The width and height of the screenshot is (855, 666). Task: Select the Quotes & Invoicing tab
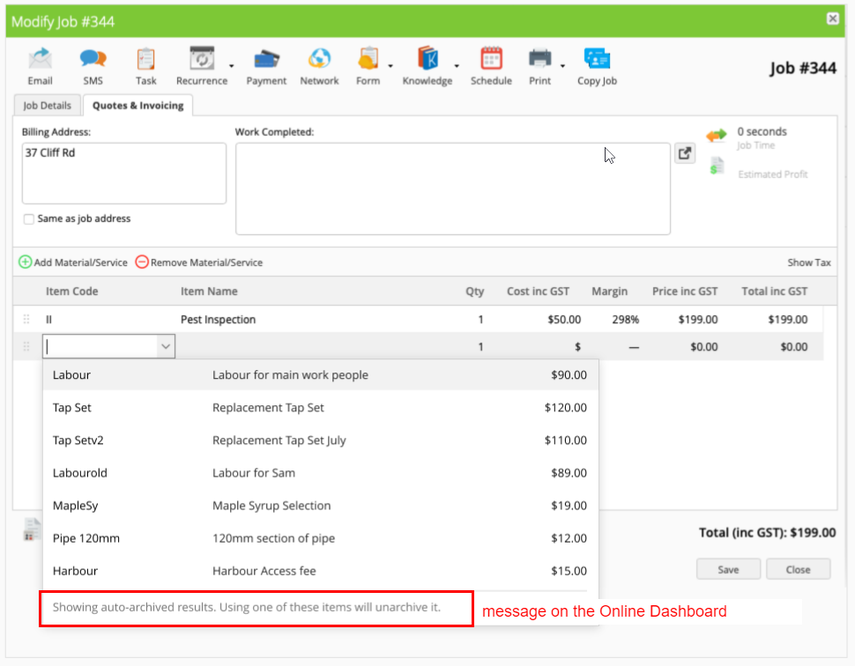[x=138, y=105]
